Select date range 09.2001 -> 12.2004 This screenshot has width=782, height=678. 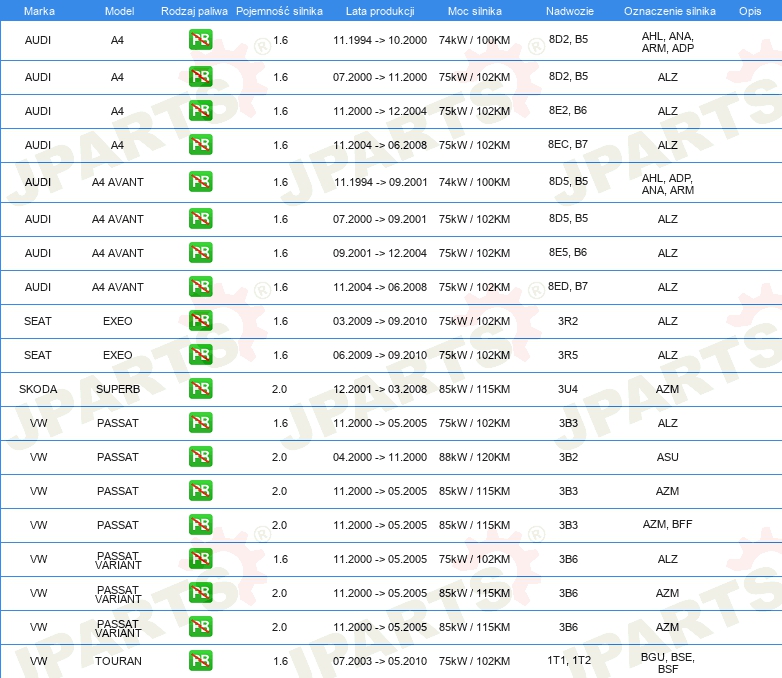click(380, 253)
